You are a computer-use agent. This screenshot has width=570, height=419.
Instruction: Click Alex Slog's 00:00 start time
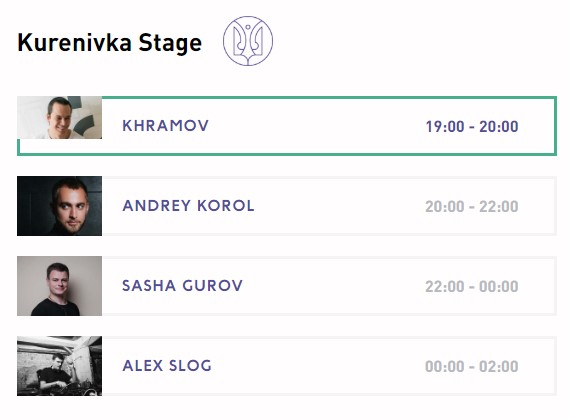(445, 366)
